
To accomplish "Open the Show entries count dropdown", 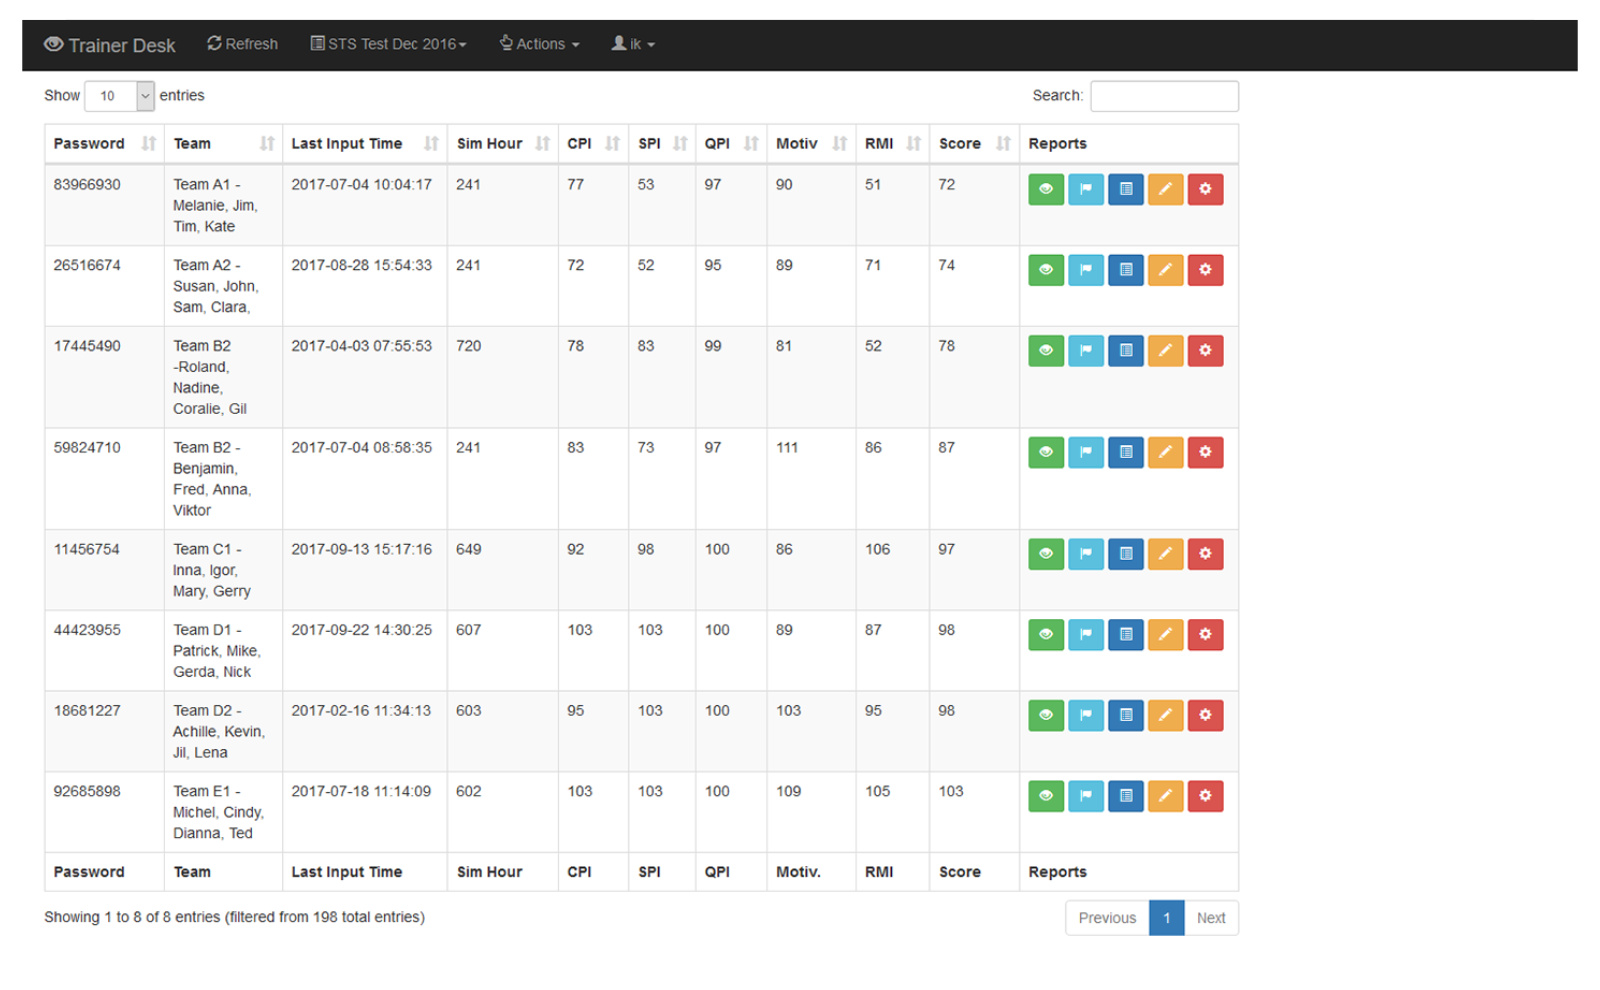I will [119, 96].
